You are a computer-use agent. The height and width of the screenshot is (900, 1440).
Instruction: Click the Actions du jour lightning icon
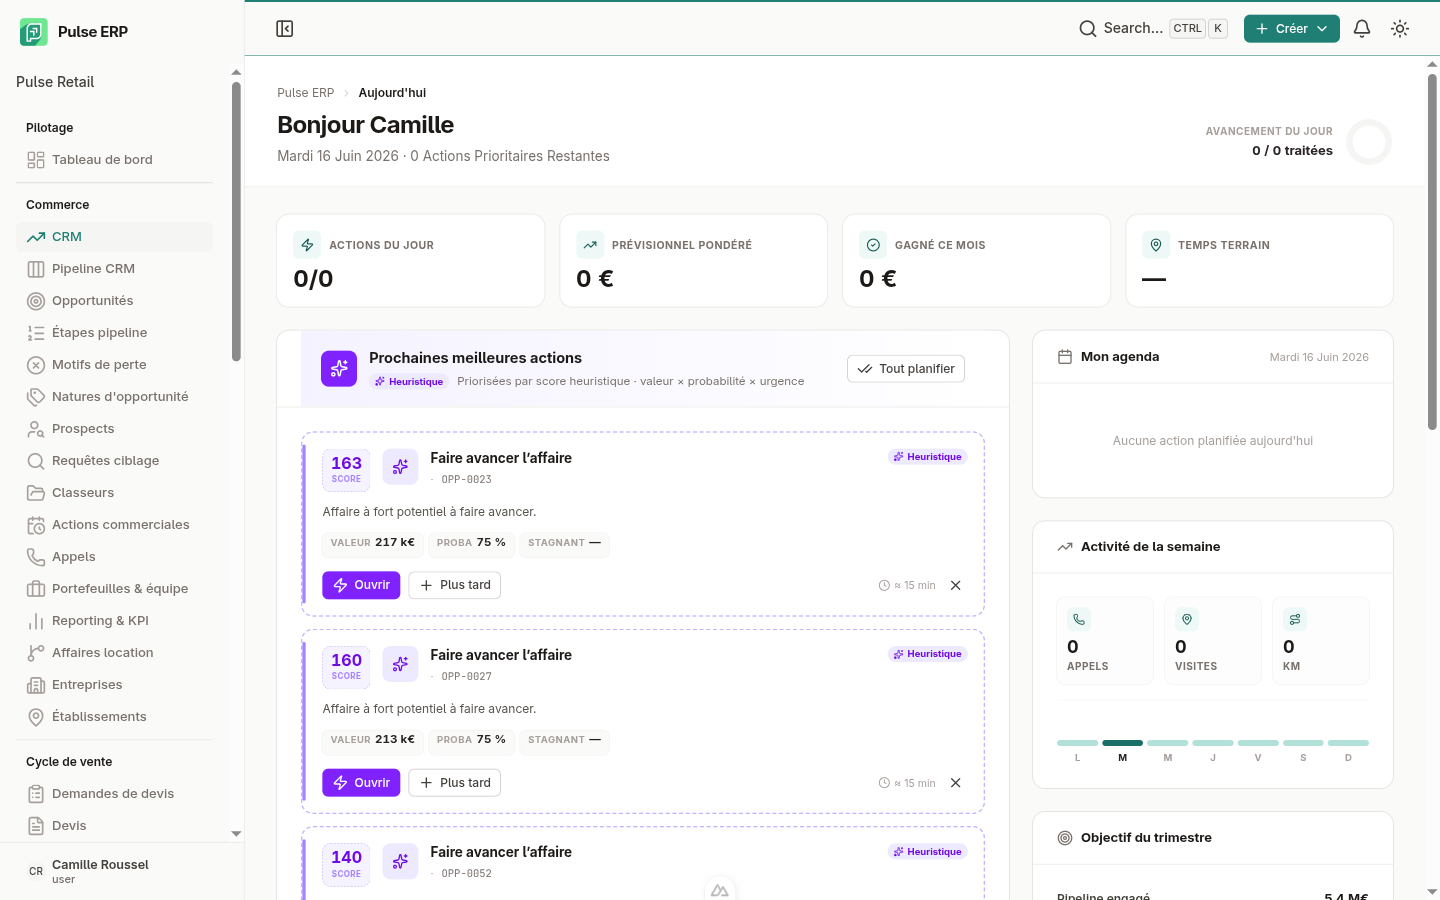pos(307,245)
